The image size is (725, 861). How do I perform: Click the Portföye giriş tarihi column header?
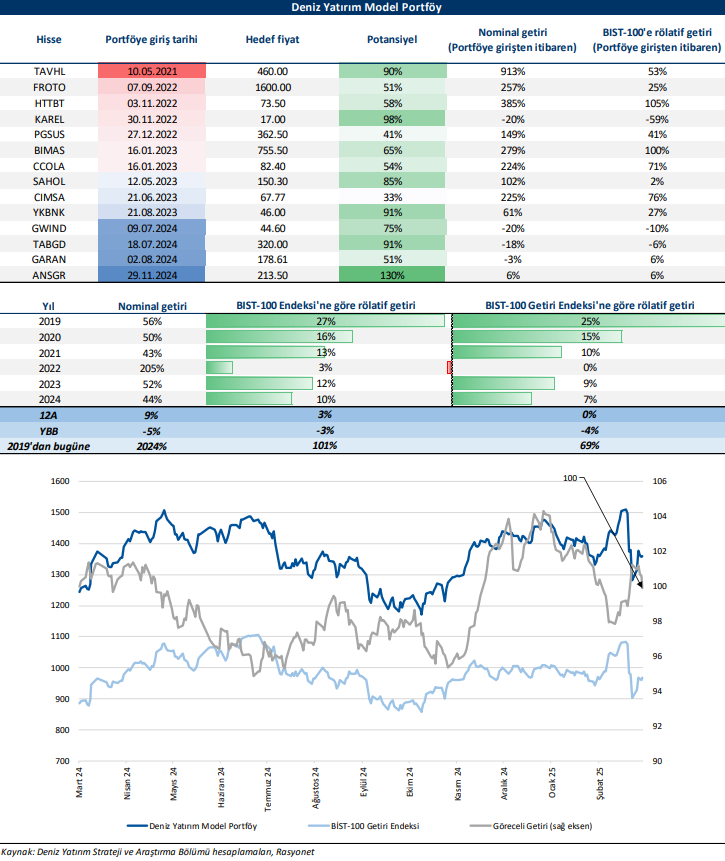point(151,40)
